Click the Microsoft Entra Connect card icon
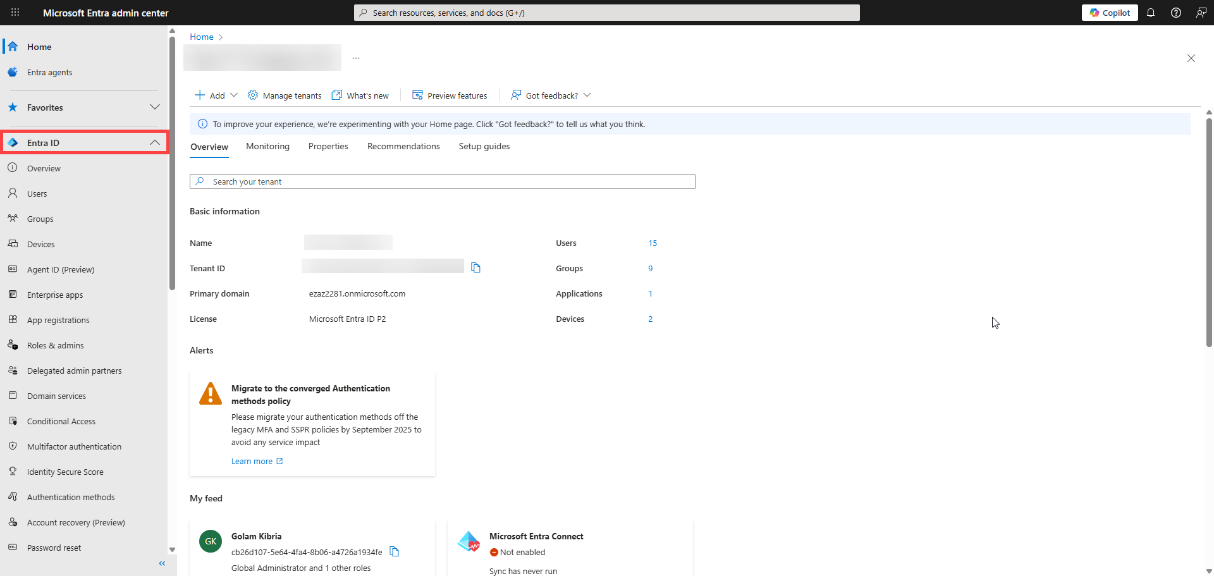This screenshot has width=1214, height=576. coord(469,542)
